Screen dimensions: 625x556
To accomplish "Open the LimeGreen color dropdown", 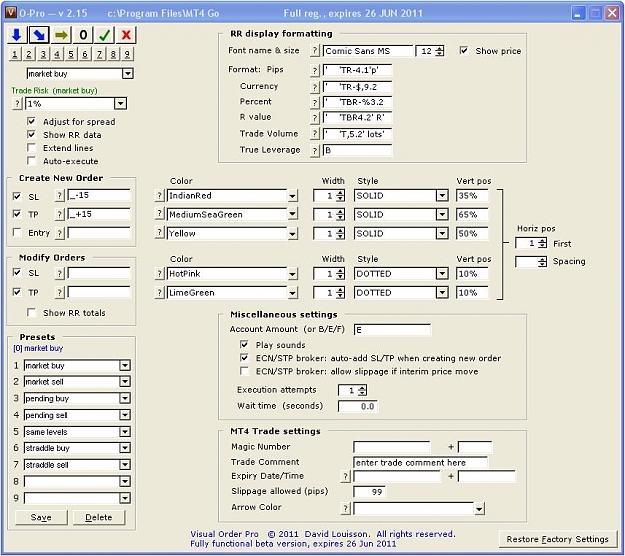I will tap(293, 293).
